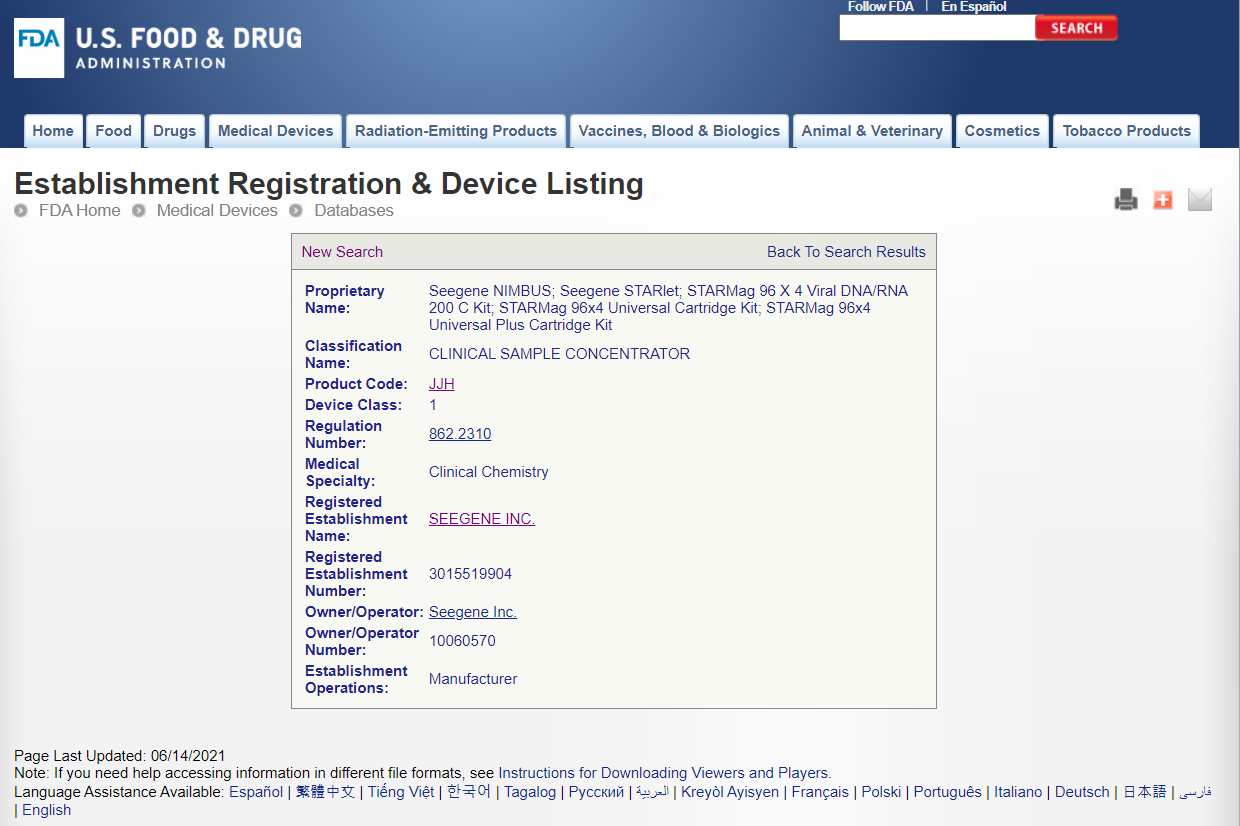Open the Cosmetics tab
1240x826 pixels.
(1002, 131)
